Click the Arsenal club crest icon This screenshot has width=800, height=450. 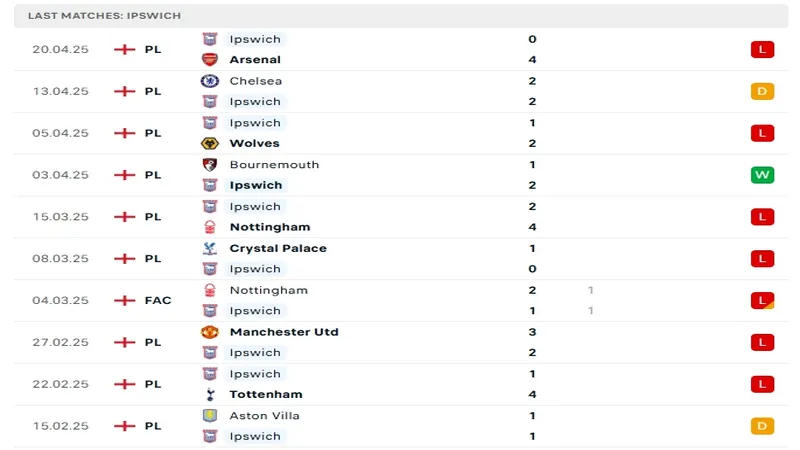coord(210,60)
